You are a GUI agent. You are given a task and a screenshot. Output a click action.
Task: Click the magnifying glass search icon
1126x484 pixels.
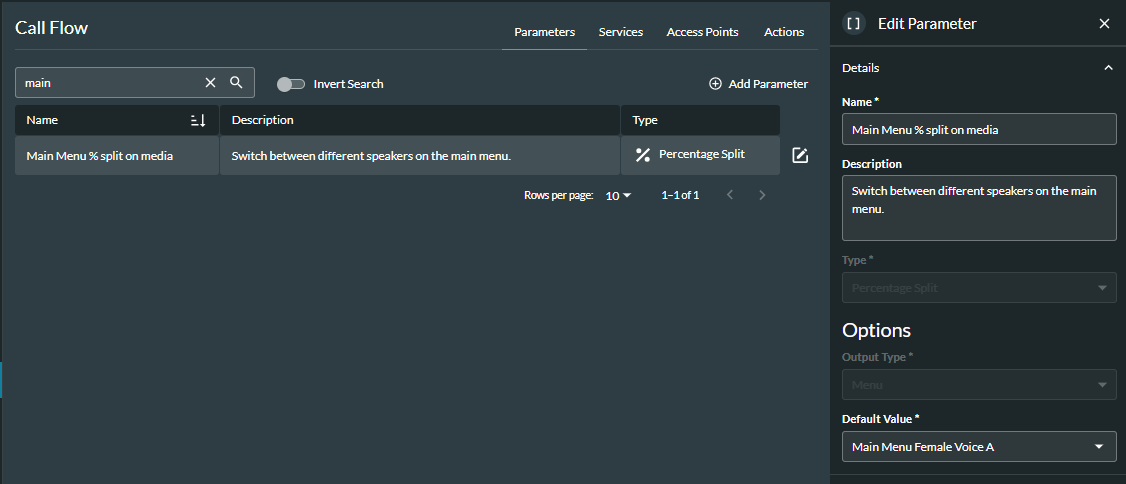coord(236,83)
